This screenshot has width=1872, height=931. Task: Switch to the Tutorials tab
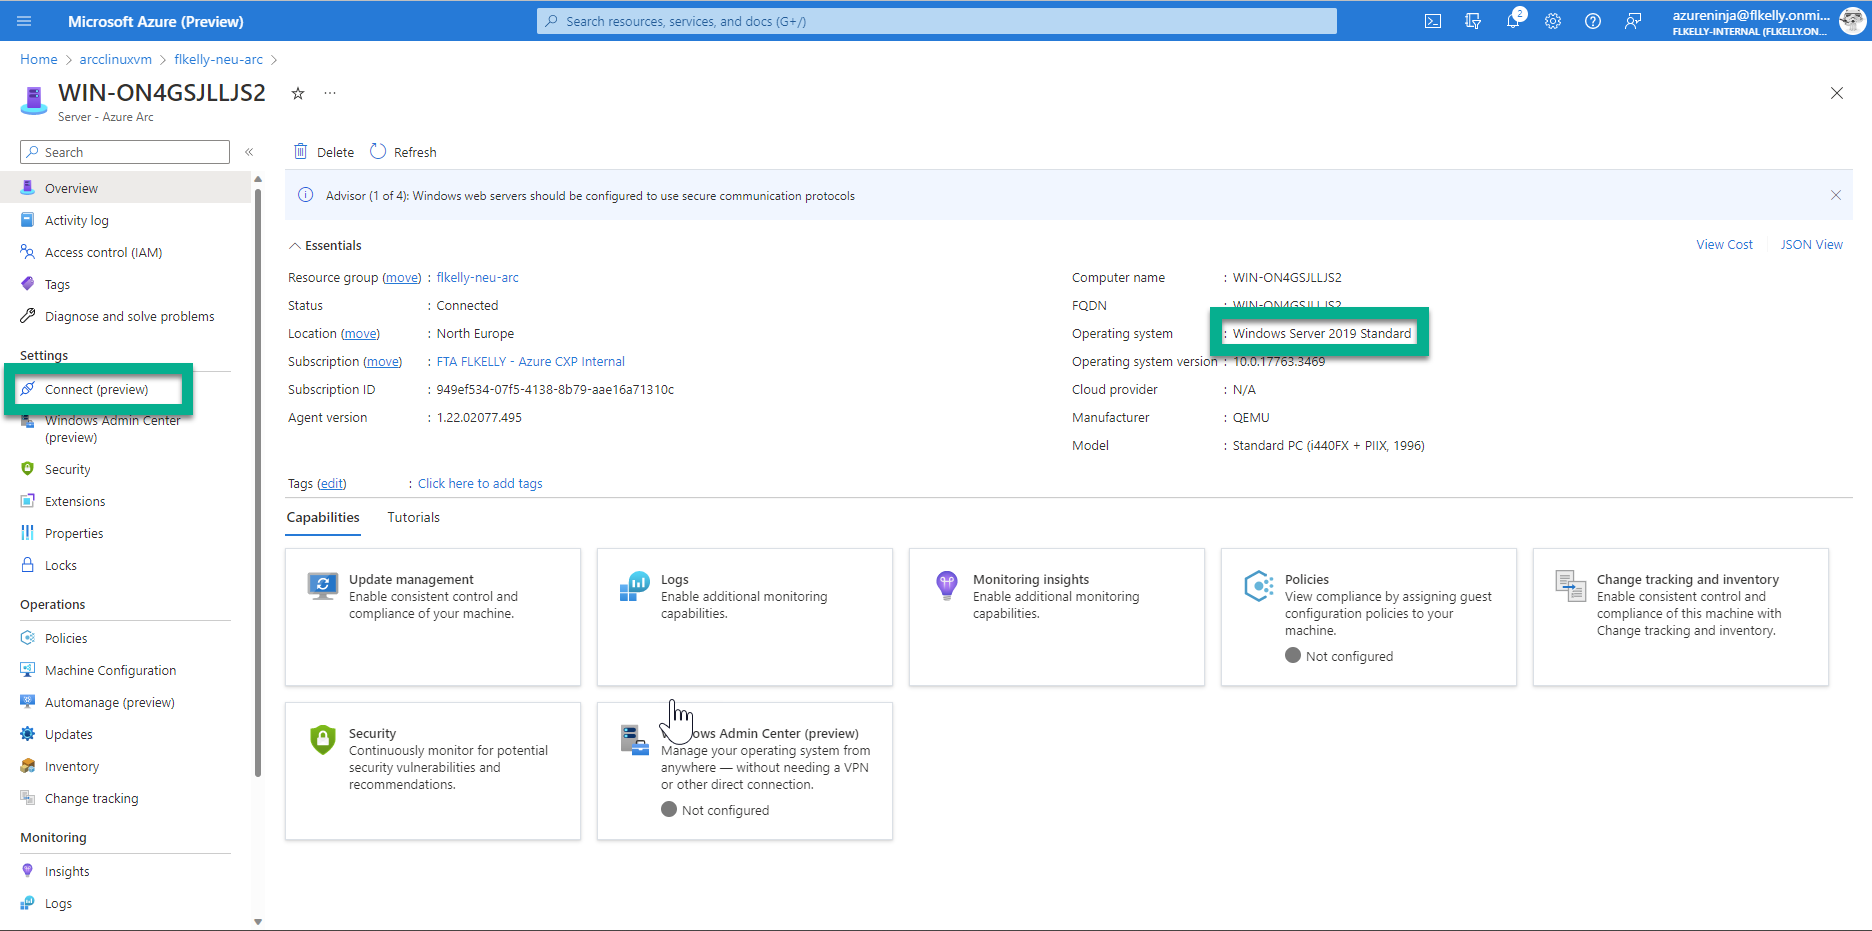pos(413,517)
